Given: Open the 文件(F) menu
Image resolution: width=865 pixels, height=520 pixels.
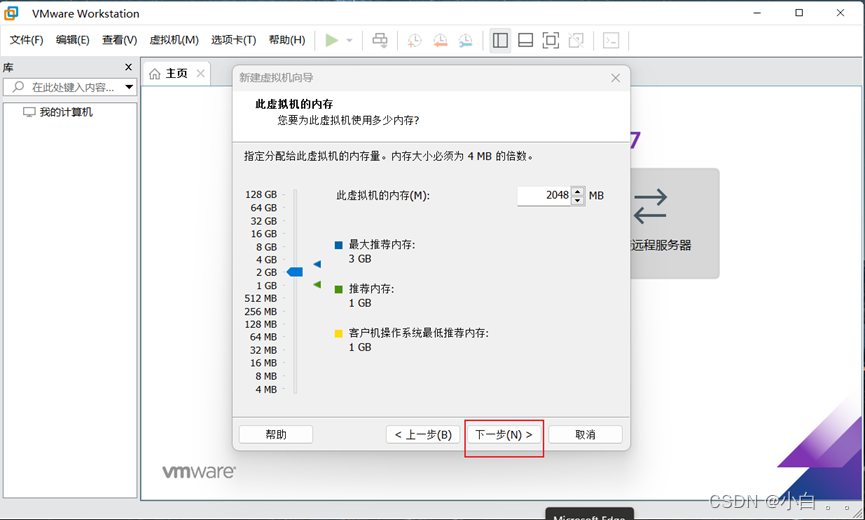Looking at the screenshot, I should [x=26, y=40].
